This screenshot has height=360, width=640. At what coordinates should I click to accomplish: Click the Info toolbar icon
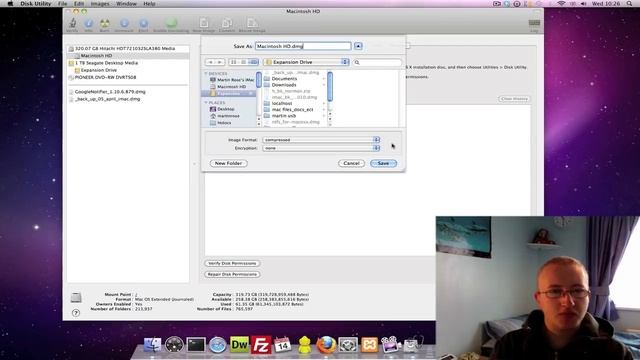coord(89,24)
